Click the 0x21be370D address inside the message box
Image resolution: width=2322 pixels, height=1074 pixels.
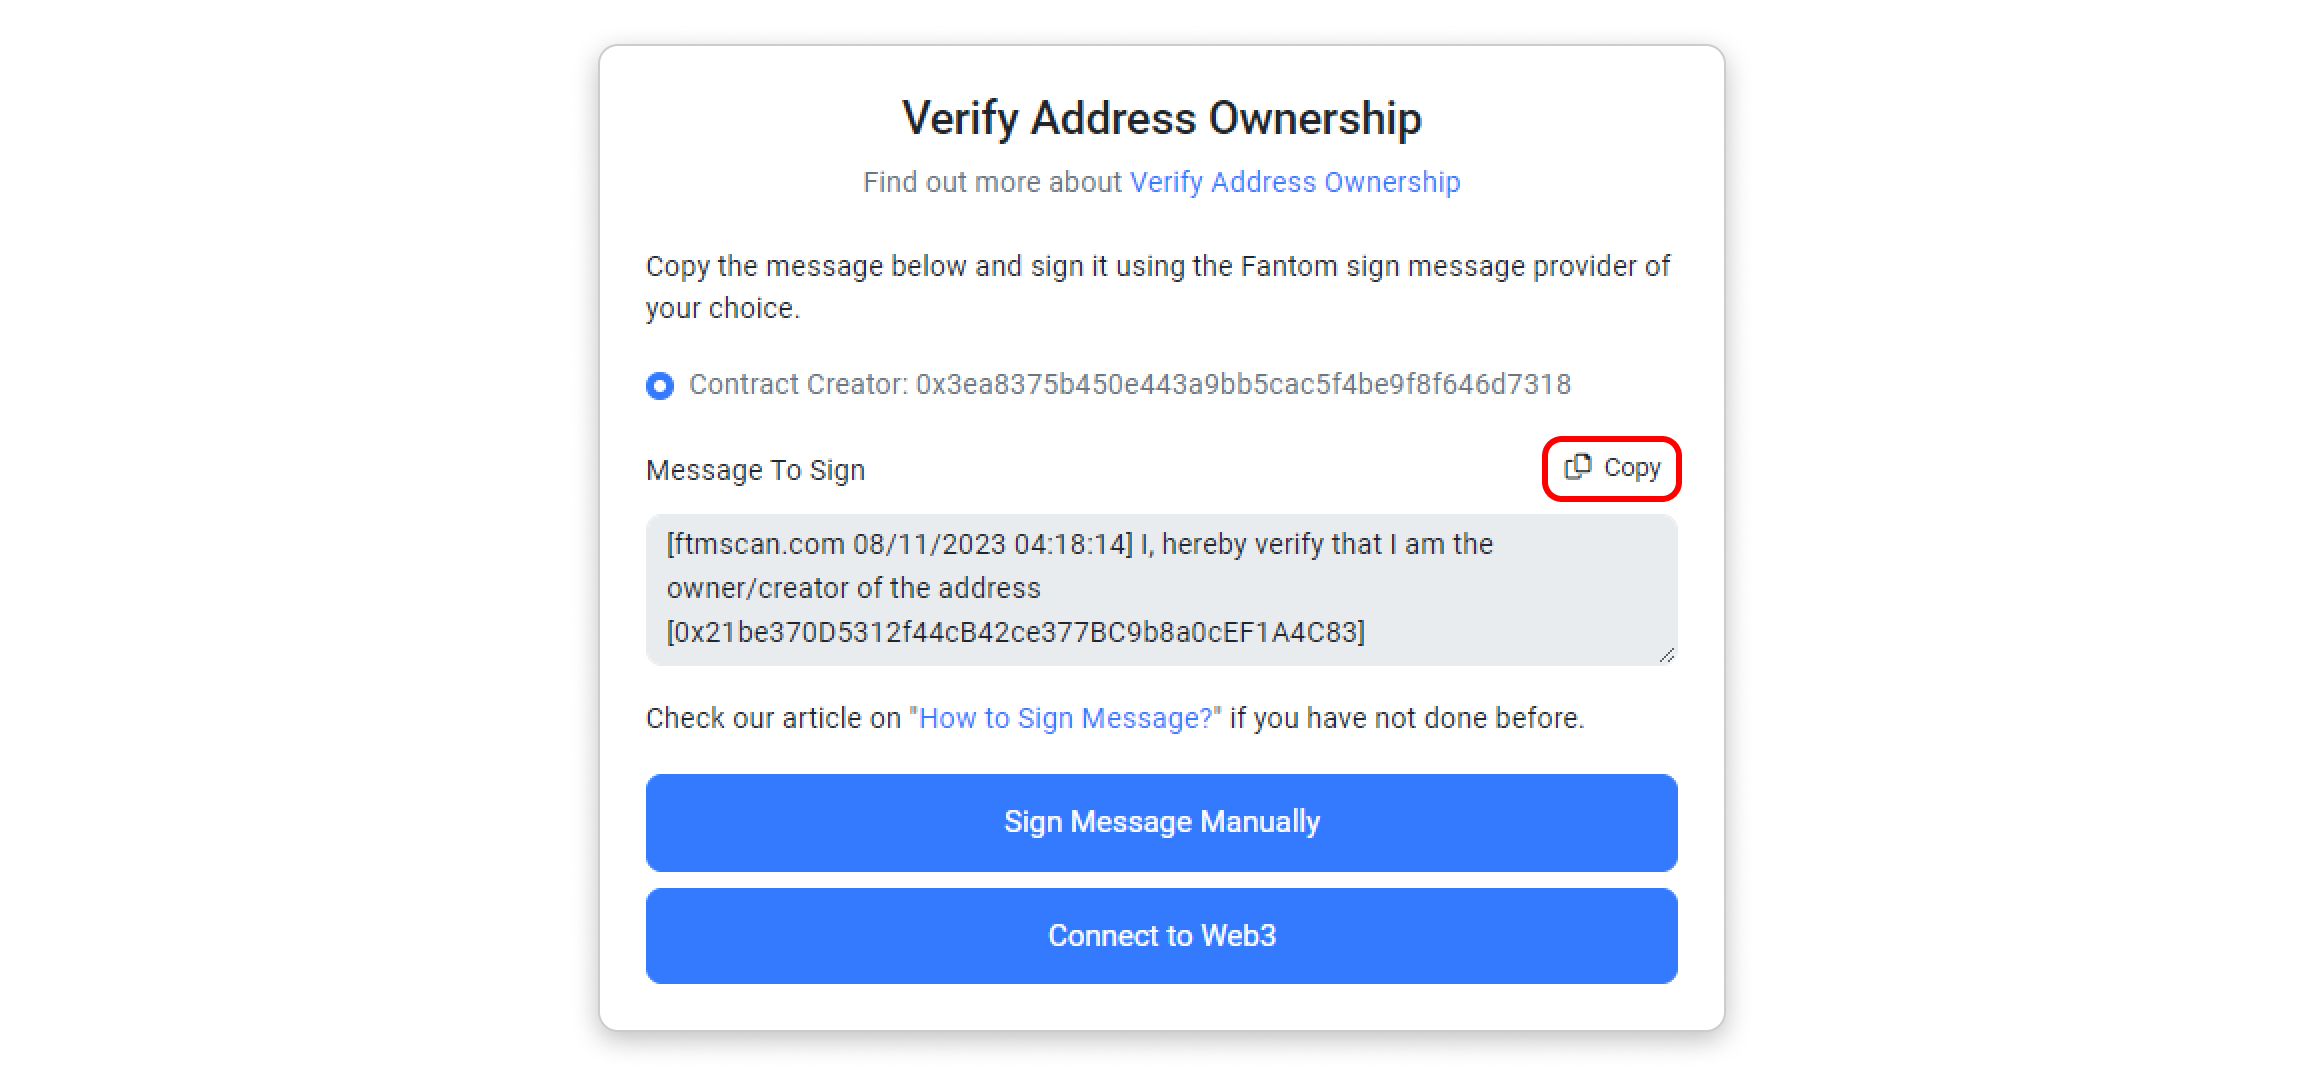(x=1015, y=632)
